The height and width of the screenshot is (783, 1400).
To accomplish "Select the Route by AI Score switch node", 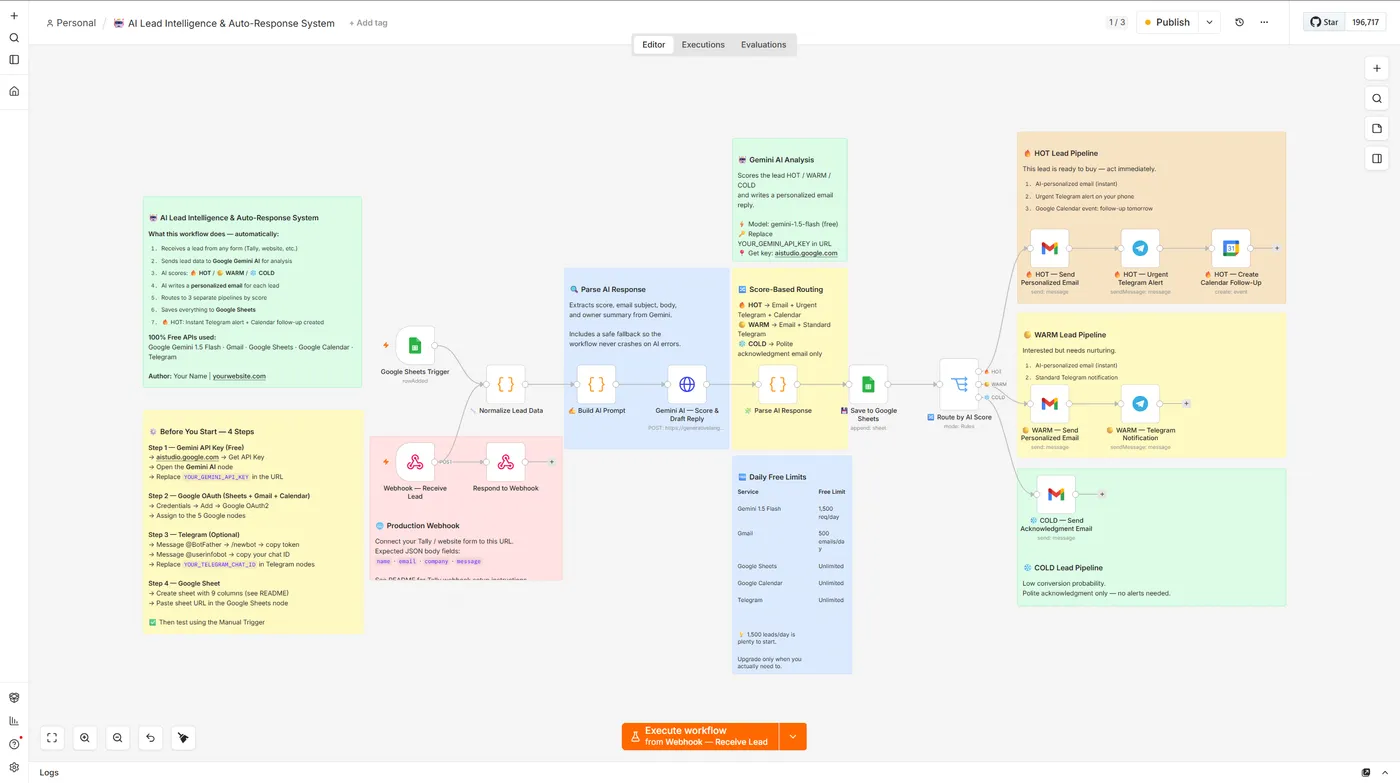I will point(959,385).
